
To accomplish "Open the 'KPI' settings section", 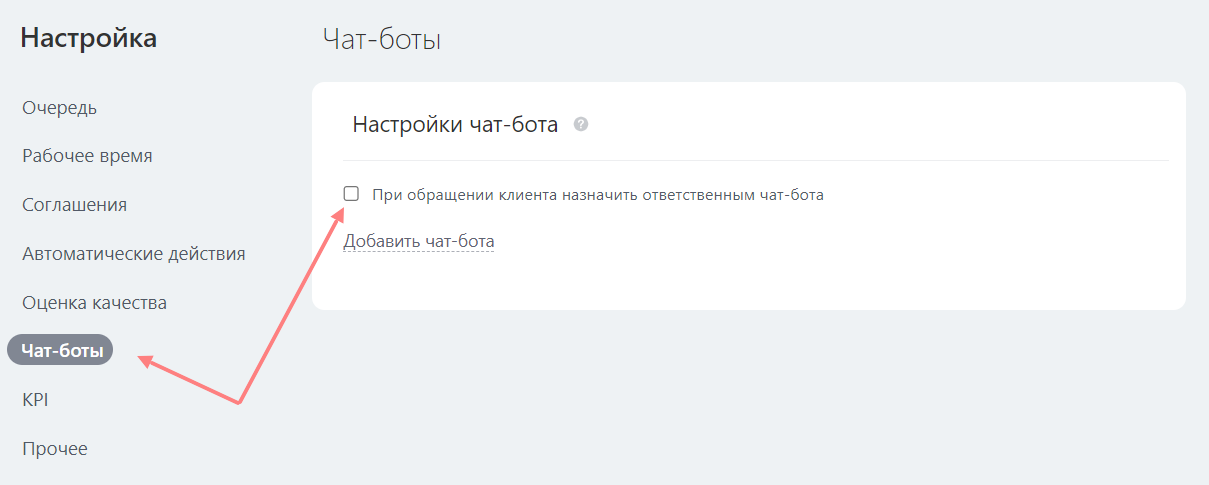I will coord(35,399).
